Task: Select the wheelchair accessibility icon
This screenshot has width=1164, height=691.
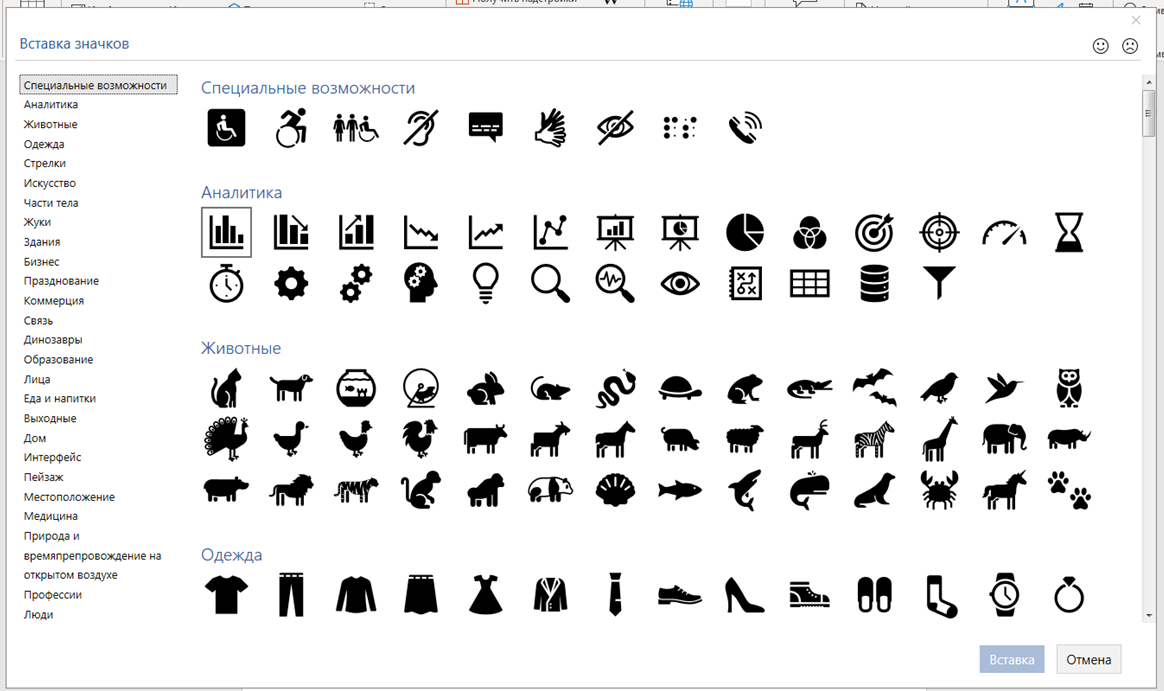Action: (x=226, y=127)
